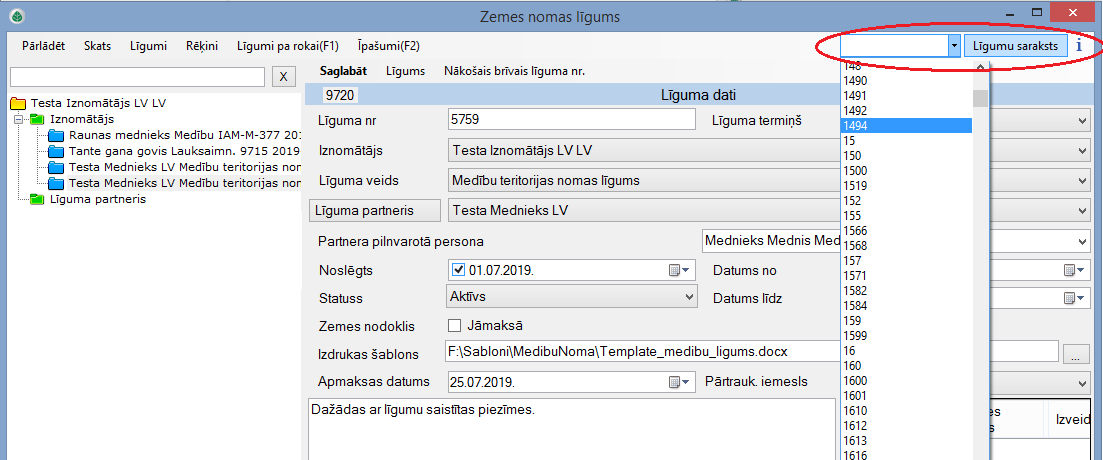Viewport: 1103px width, 460px height.
Task: Click the Līguma nr field with 5759
Action: [x=572, y=120]
